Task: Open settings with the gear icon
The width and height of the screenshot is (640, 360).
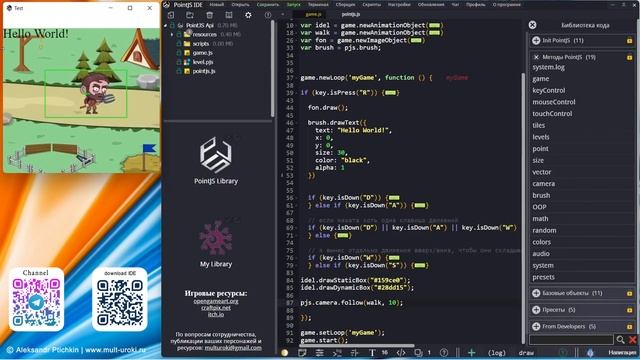Action: click(248, 15)
